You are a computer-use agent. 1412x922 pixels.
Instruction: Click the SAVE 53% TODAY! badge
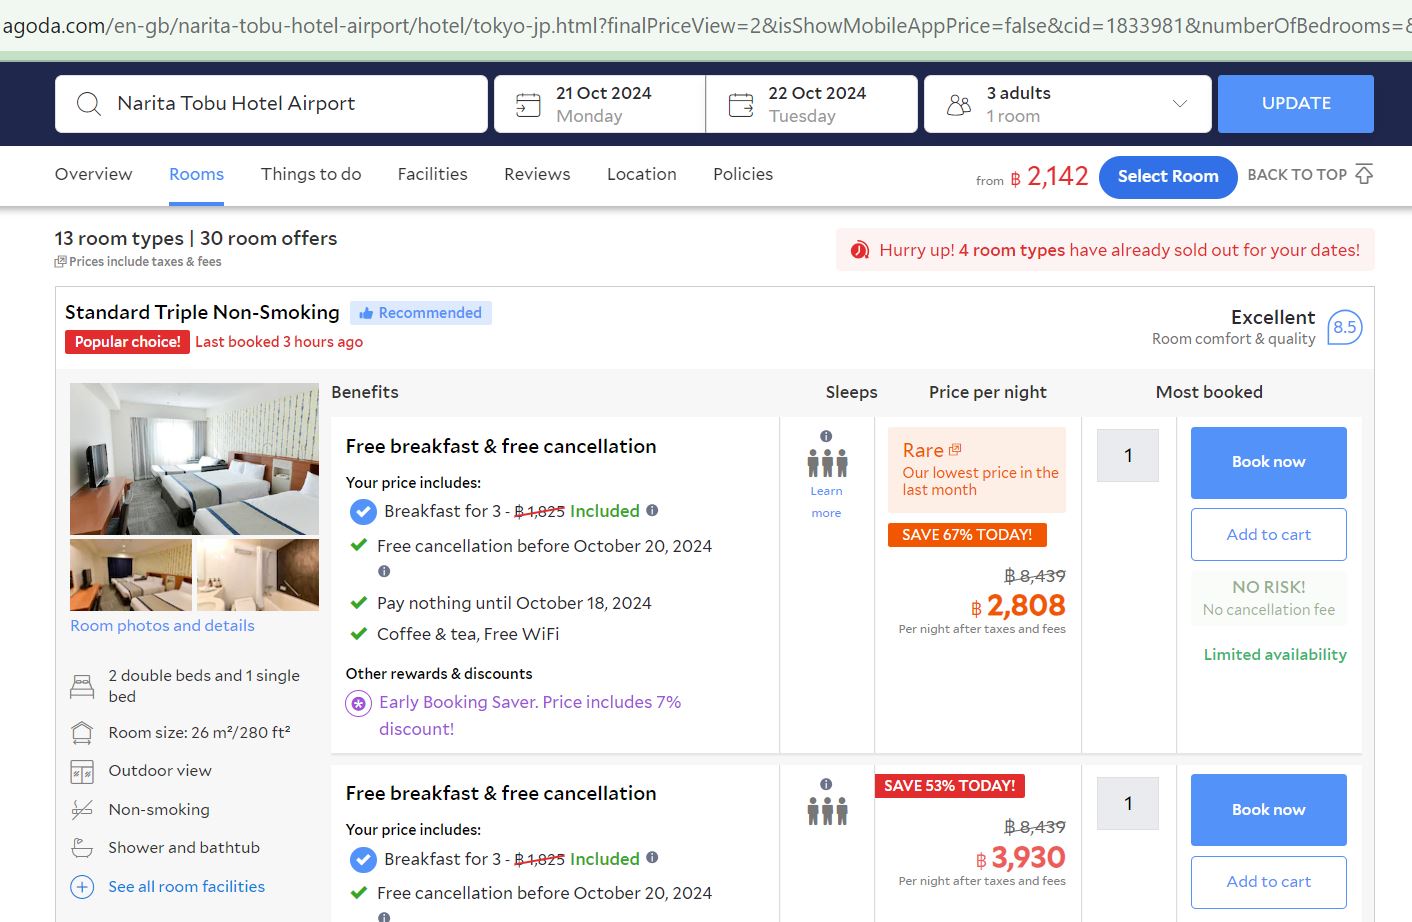tap(949, 786)
